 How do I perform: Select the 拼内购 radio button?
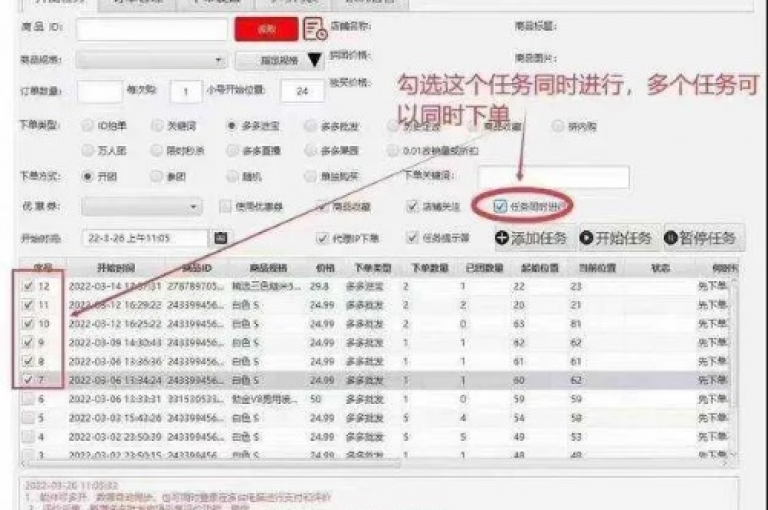click(x=557, y=126)
